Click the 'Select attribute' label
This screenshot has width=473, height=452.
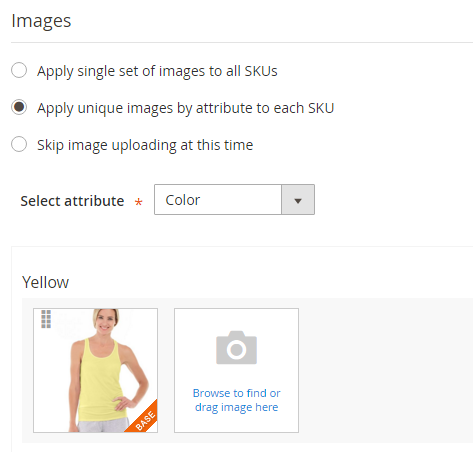click(72, 201)
